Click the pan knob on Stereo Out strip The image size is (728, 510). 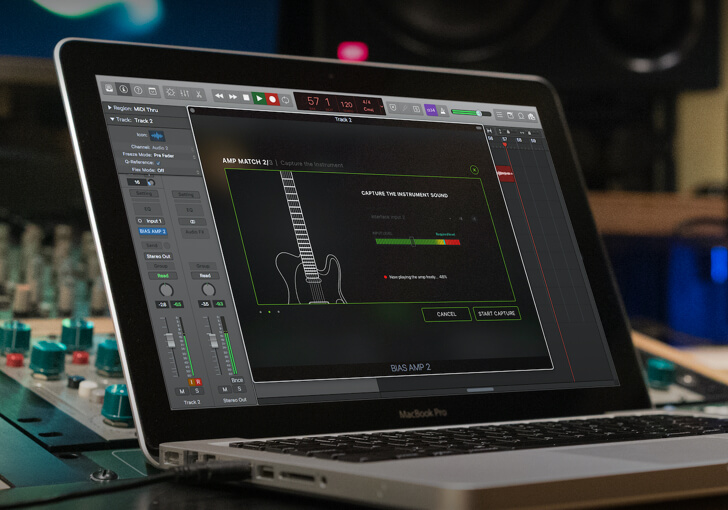pyautogui.click(x=208, y=290)
